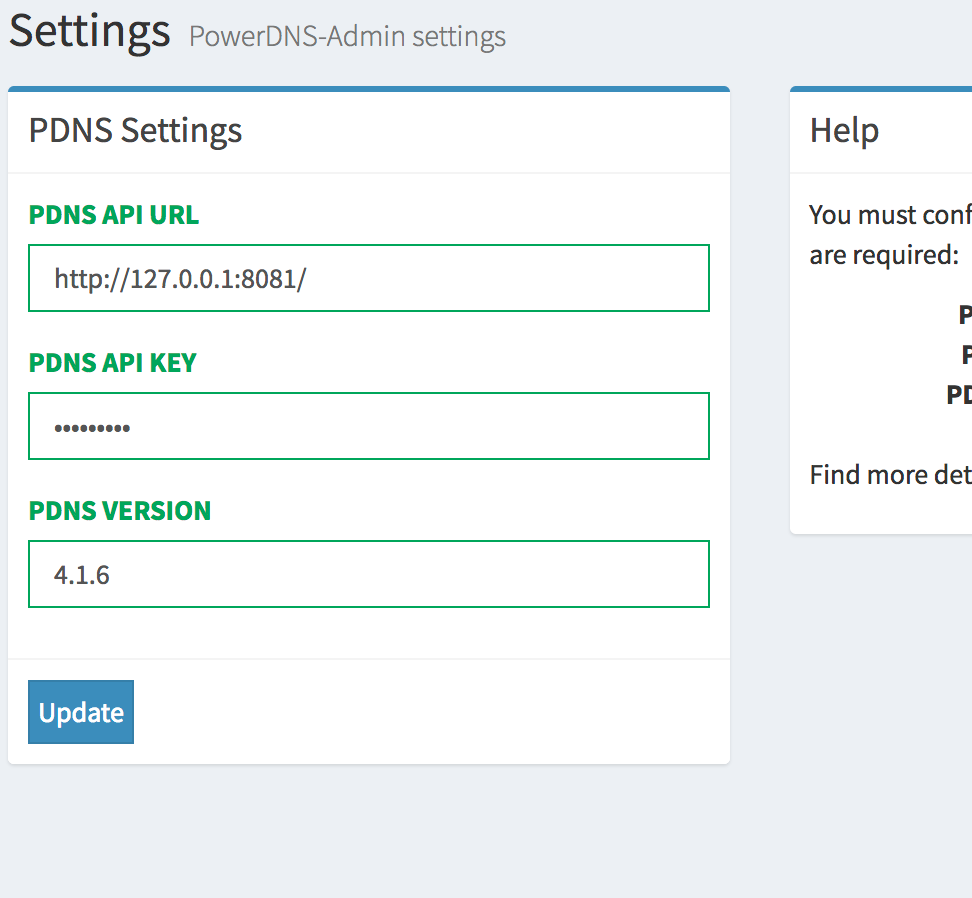Click the PDNS VERSION label

click(120, 511)
